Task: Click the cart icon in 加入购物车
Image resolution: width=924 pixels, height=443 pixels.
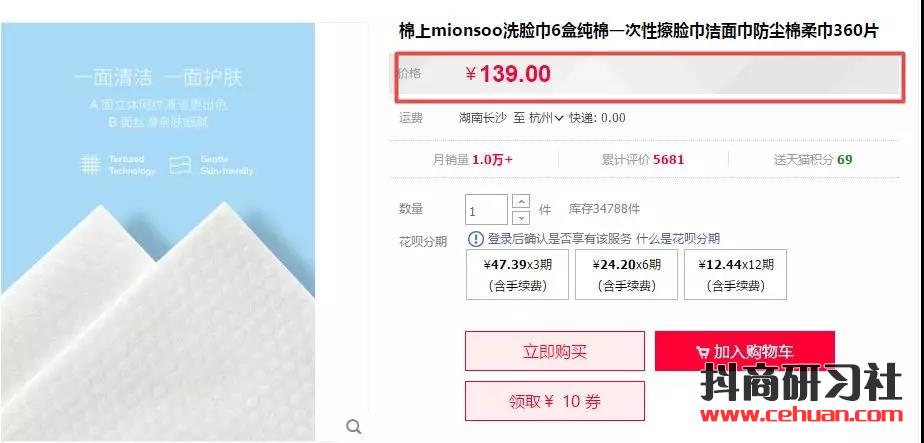Action: 702,352
